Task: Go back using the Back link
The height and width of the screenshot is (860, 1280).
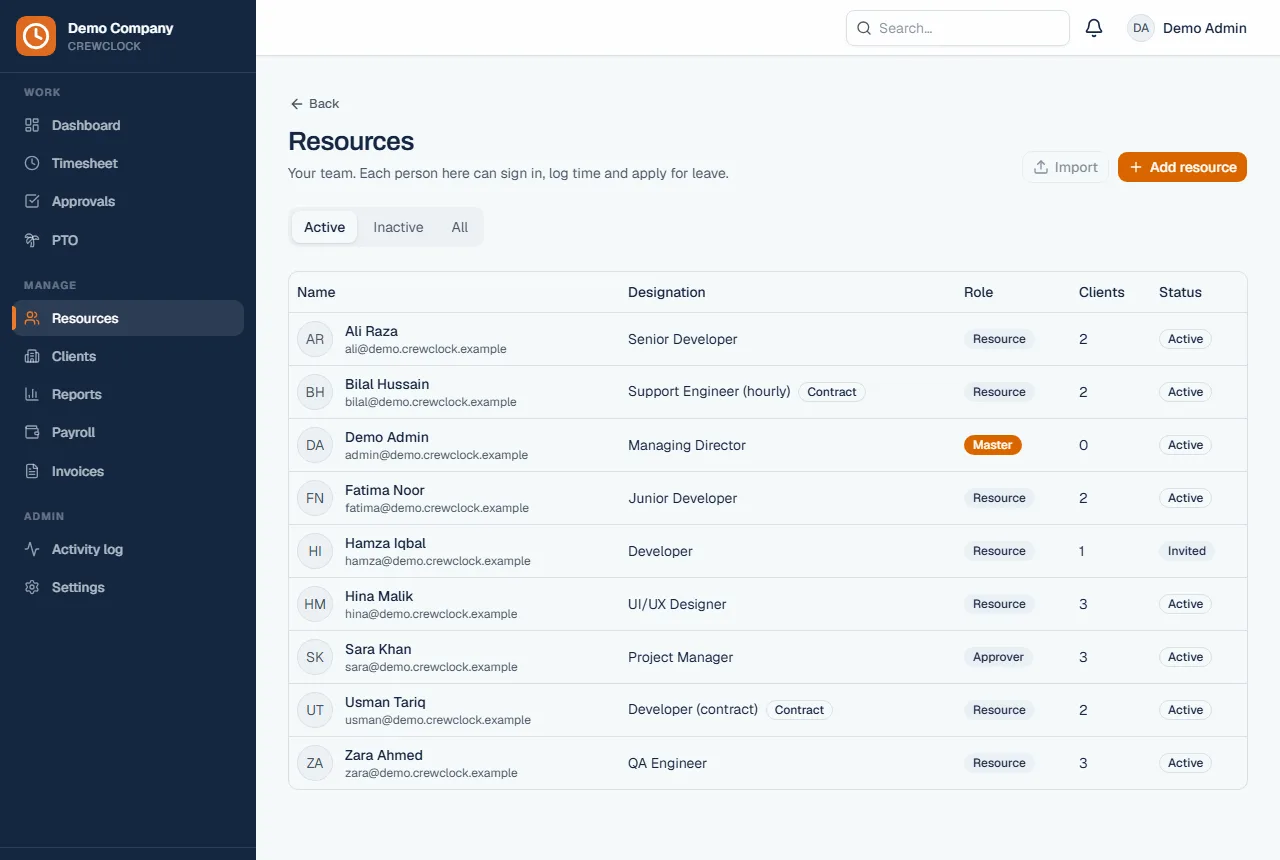Action: (x=314, y=104)
